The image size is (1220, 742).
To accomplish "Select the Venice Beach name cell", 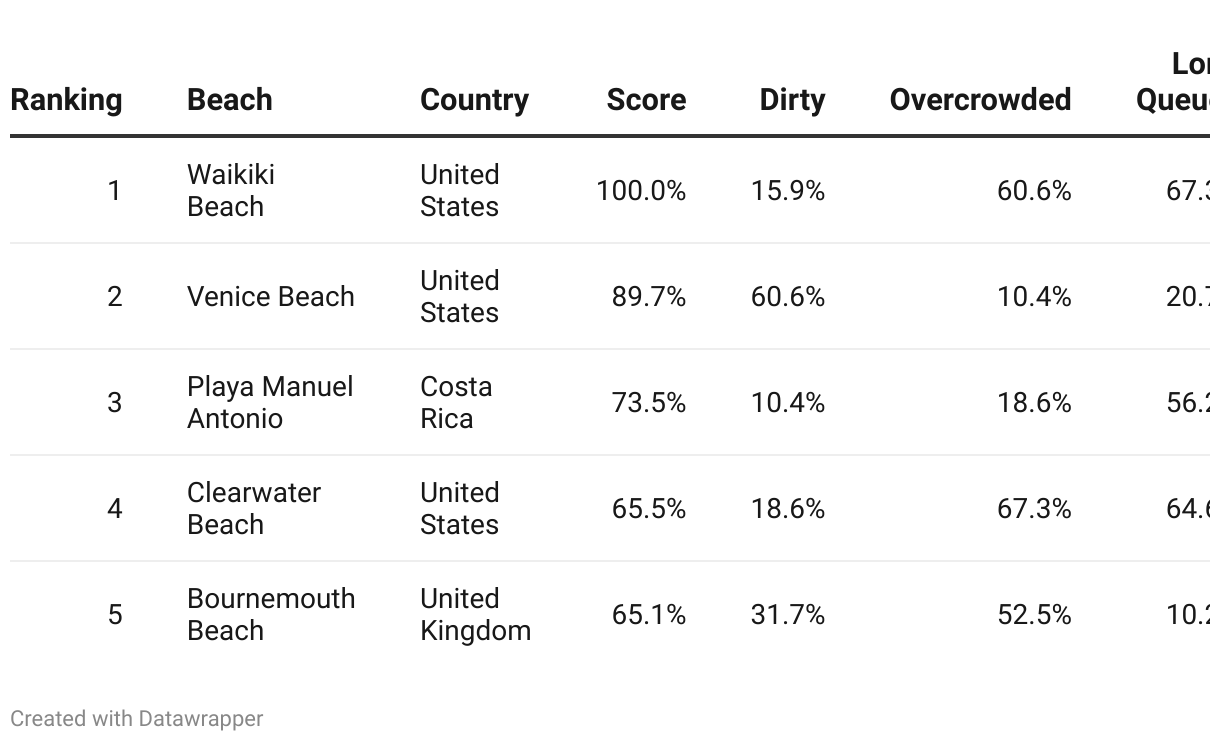I will pyautogui.click(x=270, y=297).
